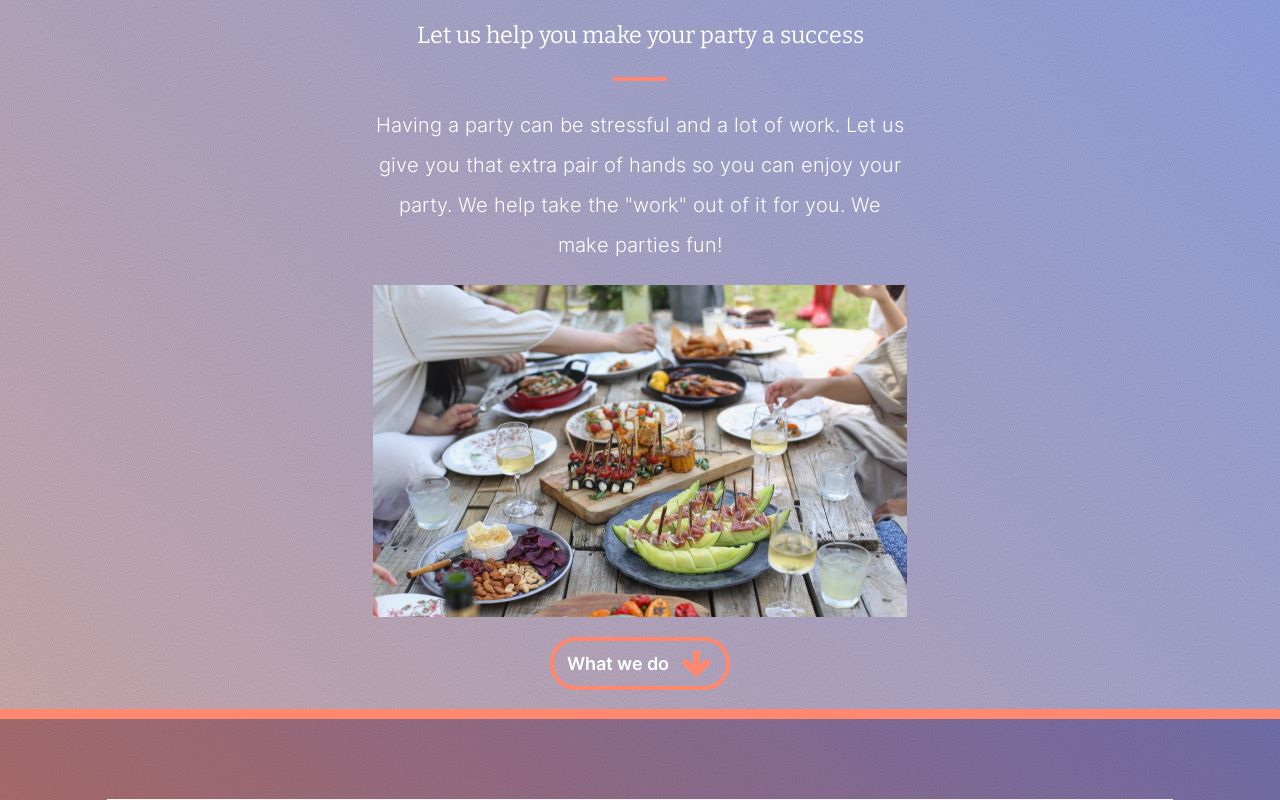Click the red boots in the photo background
1280x800 pixels.
819,305
